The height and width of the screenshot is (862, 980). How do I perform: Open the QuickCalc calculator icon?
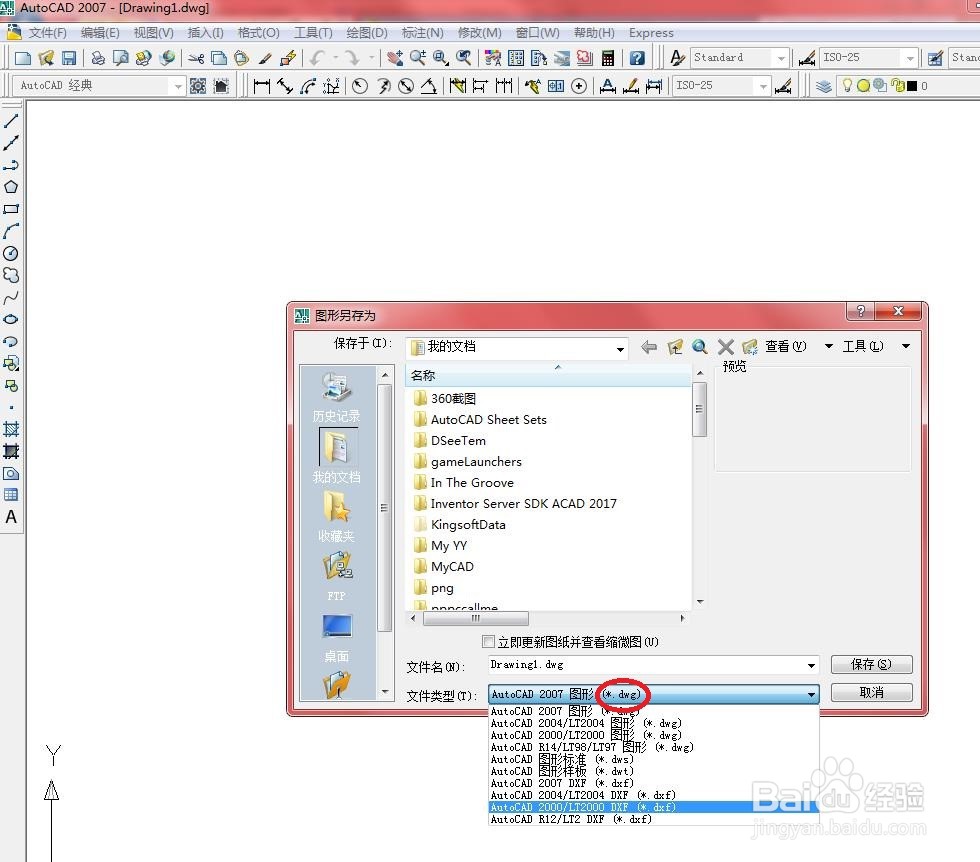click(608, 58)
